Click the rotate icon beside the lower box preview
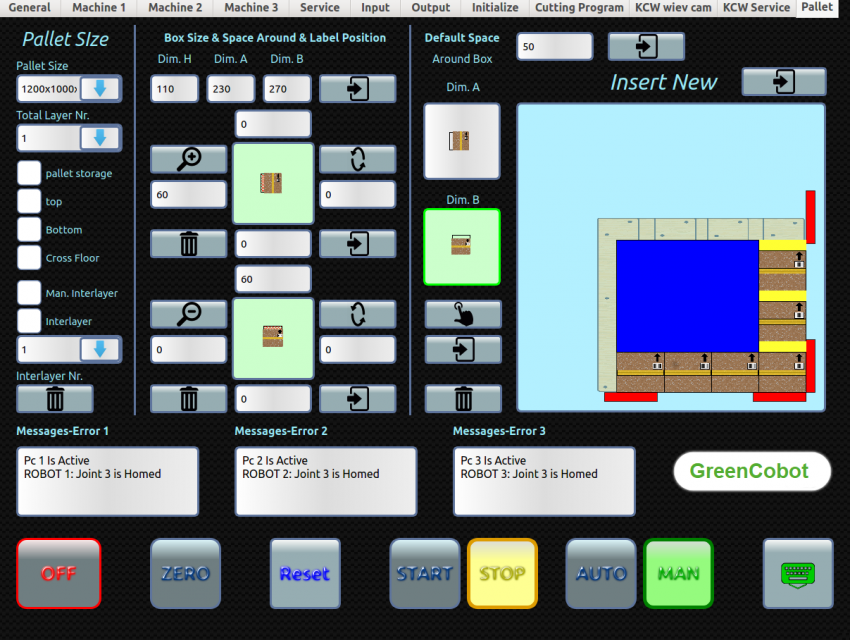 pos(358,314)
